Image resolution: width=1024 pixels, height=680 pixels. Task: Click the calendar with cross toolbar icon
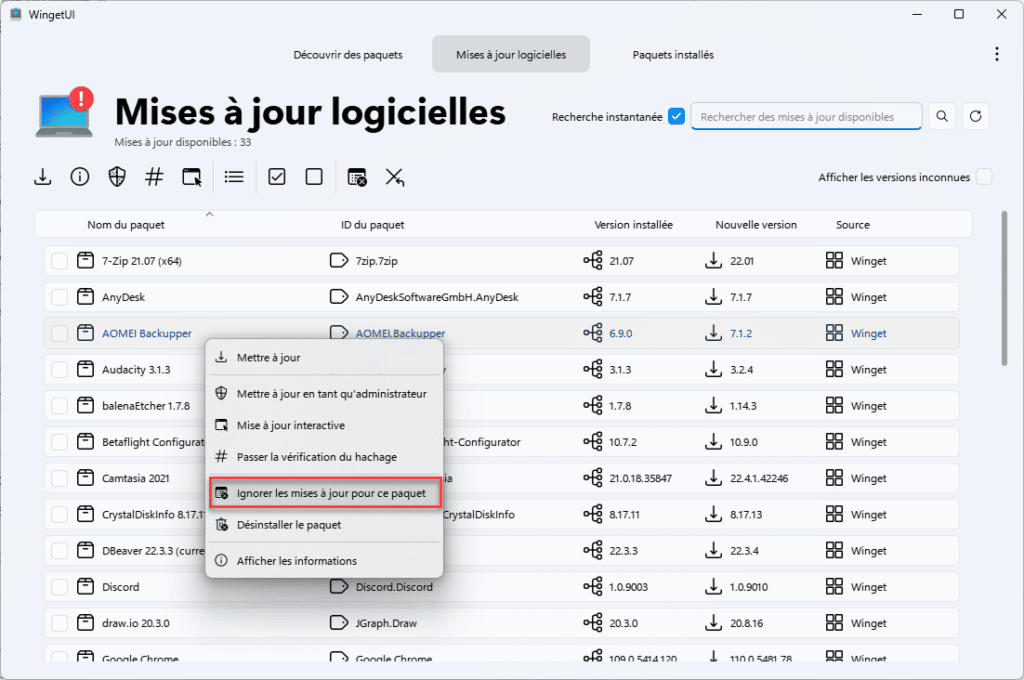tap(357, 177)
